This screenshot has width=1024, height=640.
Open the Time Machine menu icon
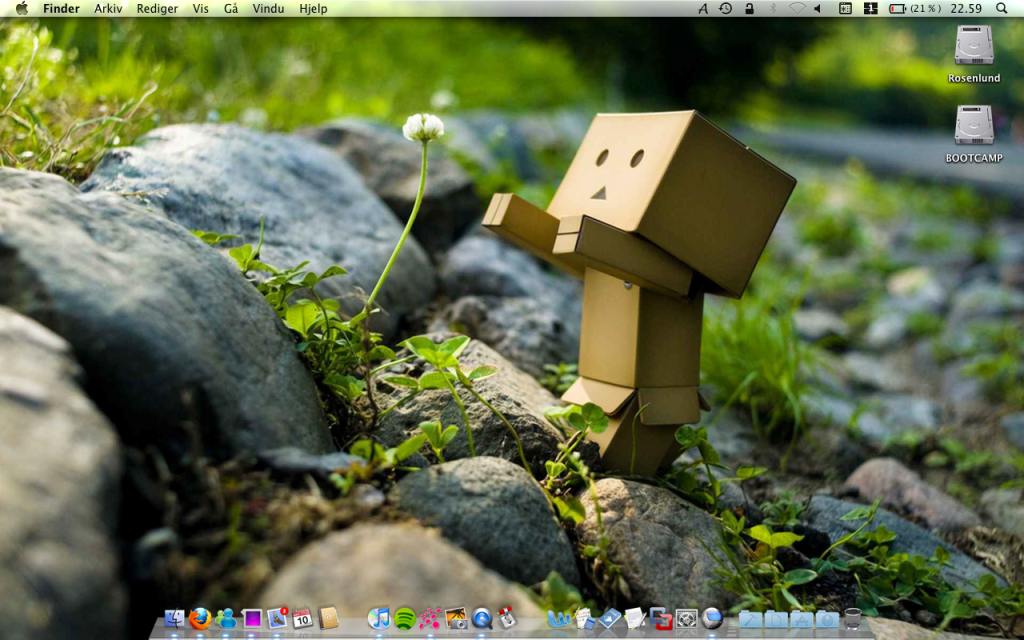(726, 8)
